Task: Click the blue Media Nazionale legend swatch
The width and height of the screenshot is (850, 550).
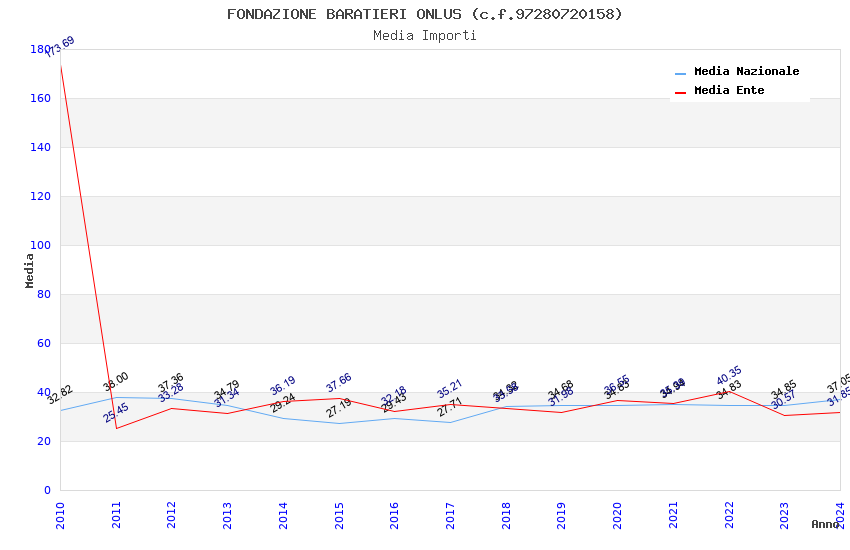Action: click(x=680, y=73)
